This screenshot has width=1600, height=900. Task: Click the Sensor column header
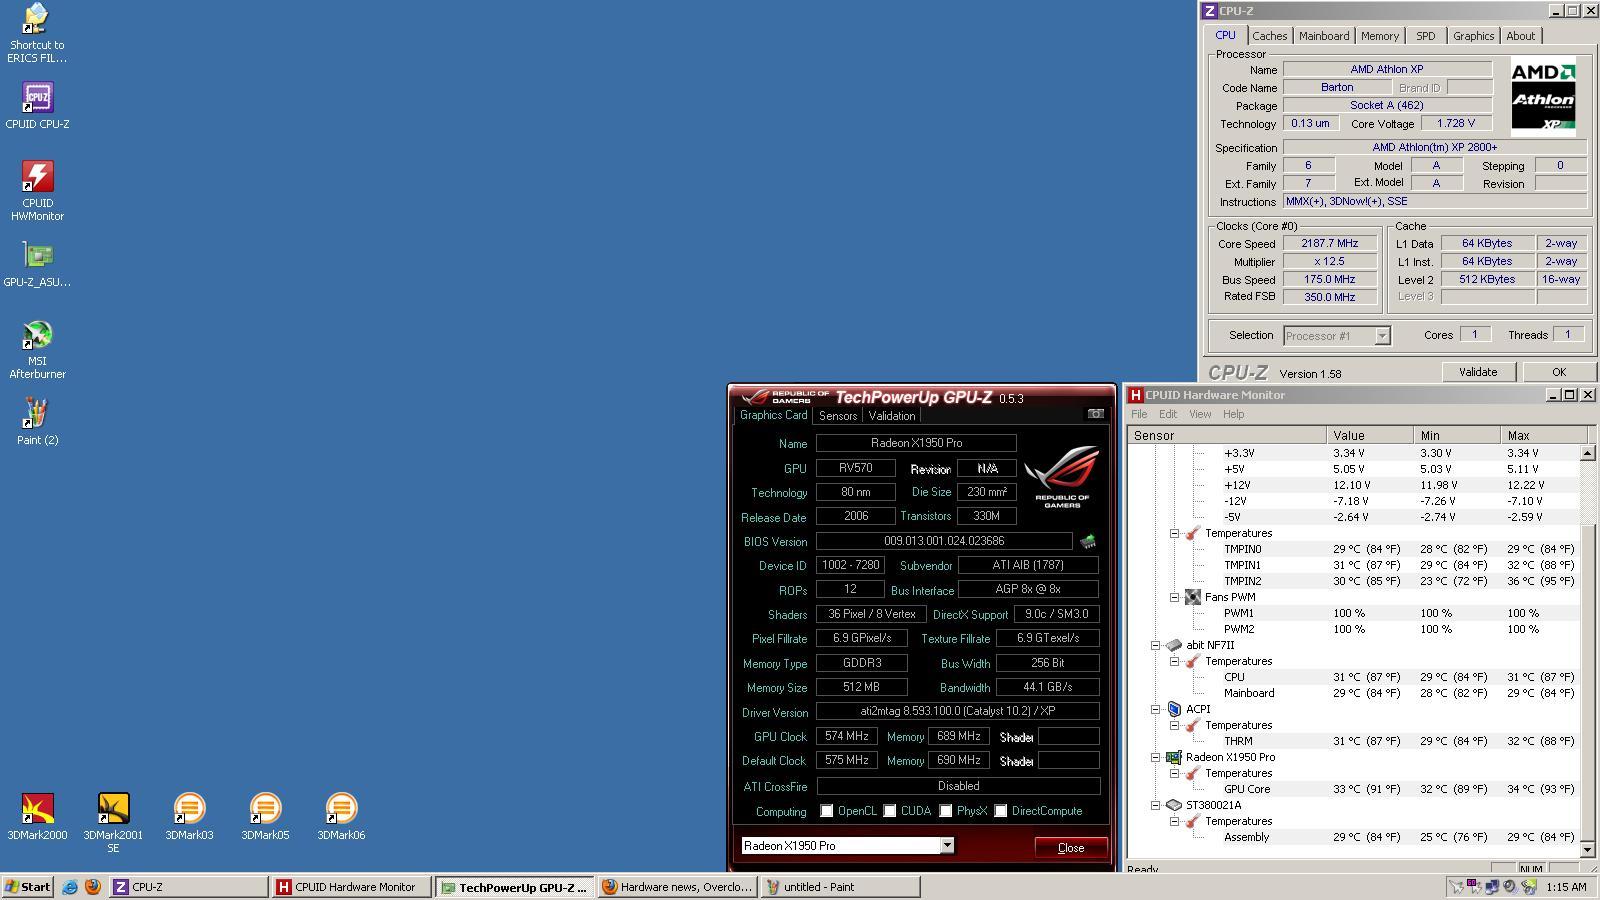(x=1227, y=435)
